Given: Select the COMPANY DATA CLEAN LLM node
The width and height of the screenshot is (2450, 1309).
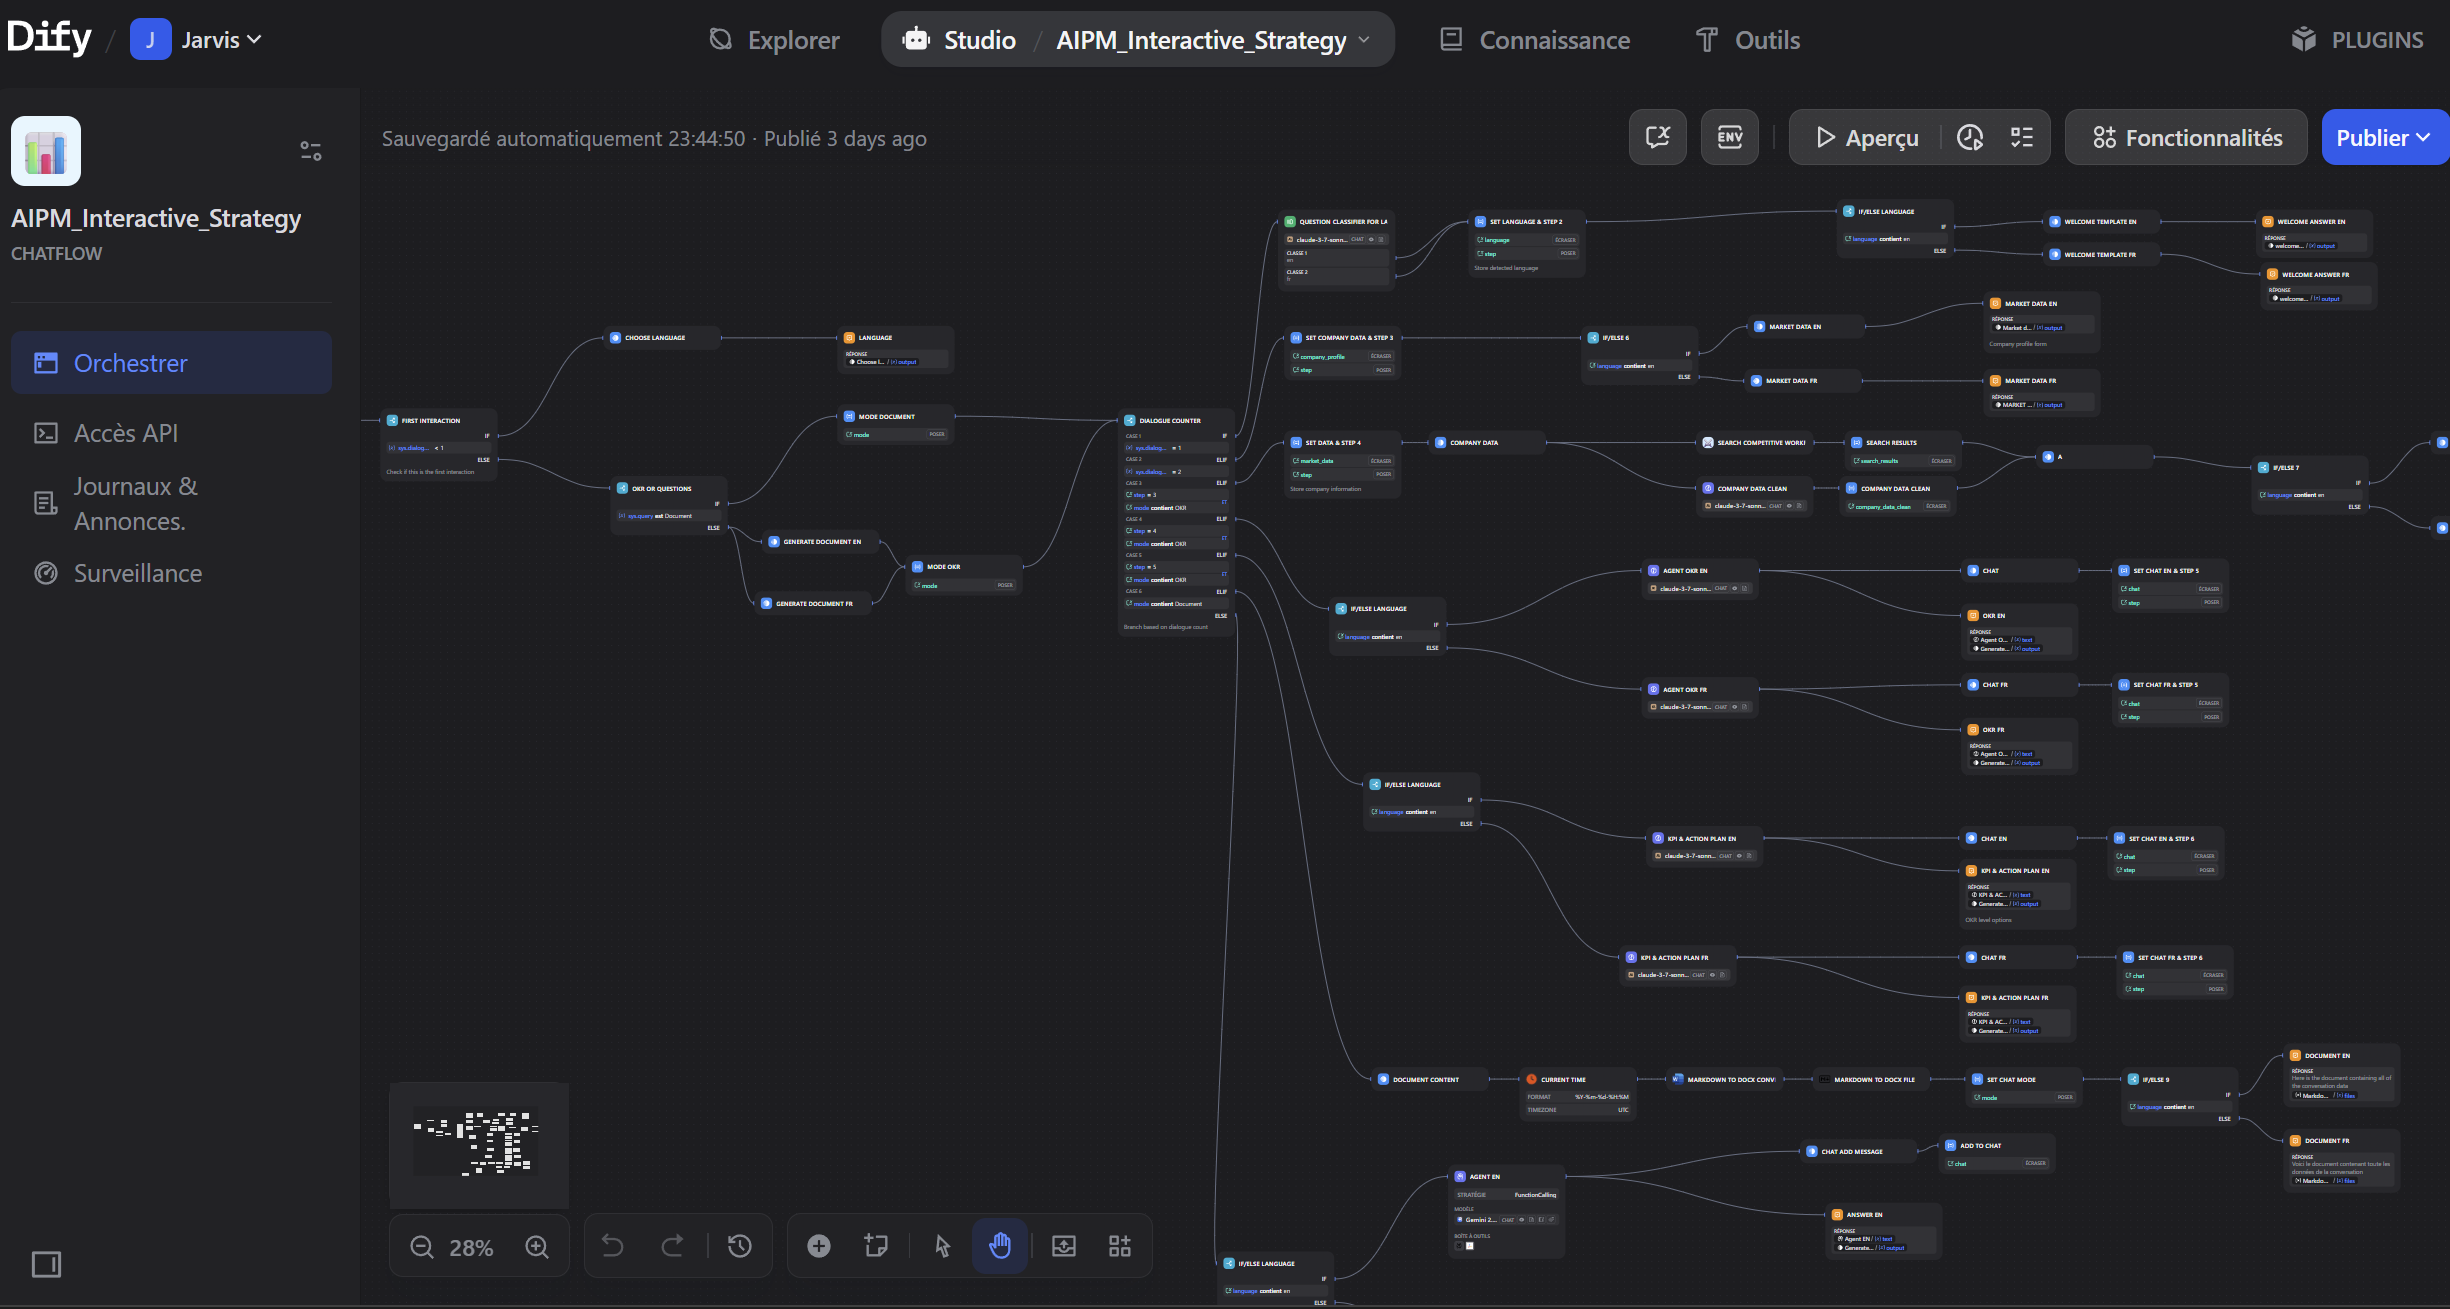Looking at the screenshot, I should (x=1755, y=497).
